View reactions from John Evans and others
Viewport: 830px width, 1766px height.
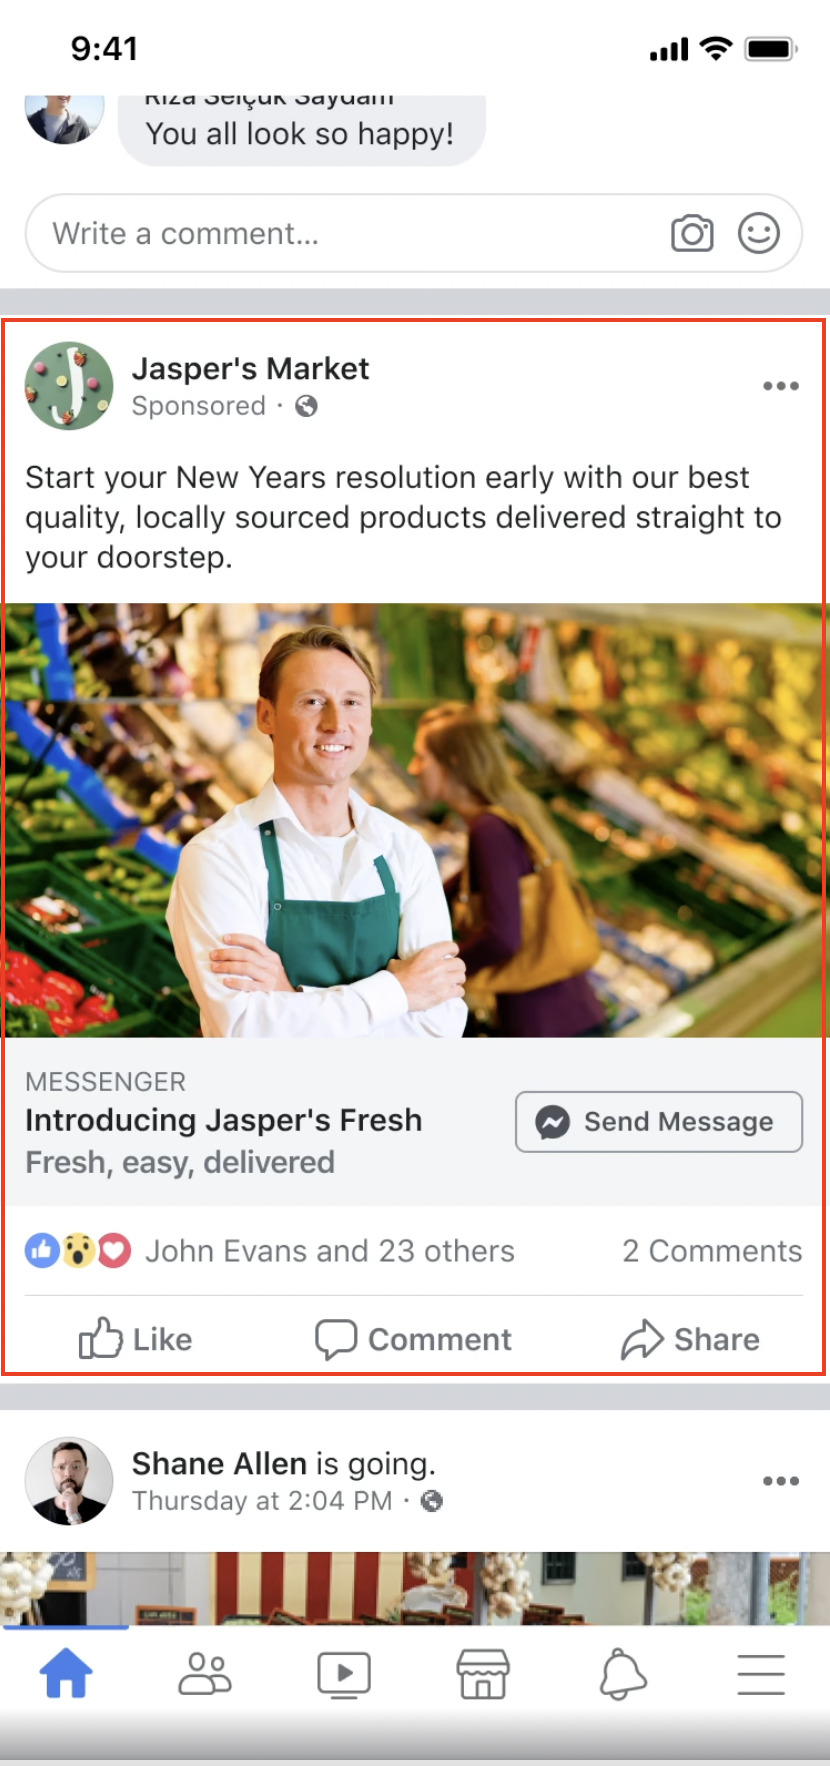(270, 1251)
